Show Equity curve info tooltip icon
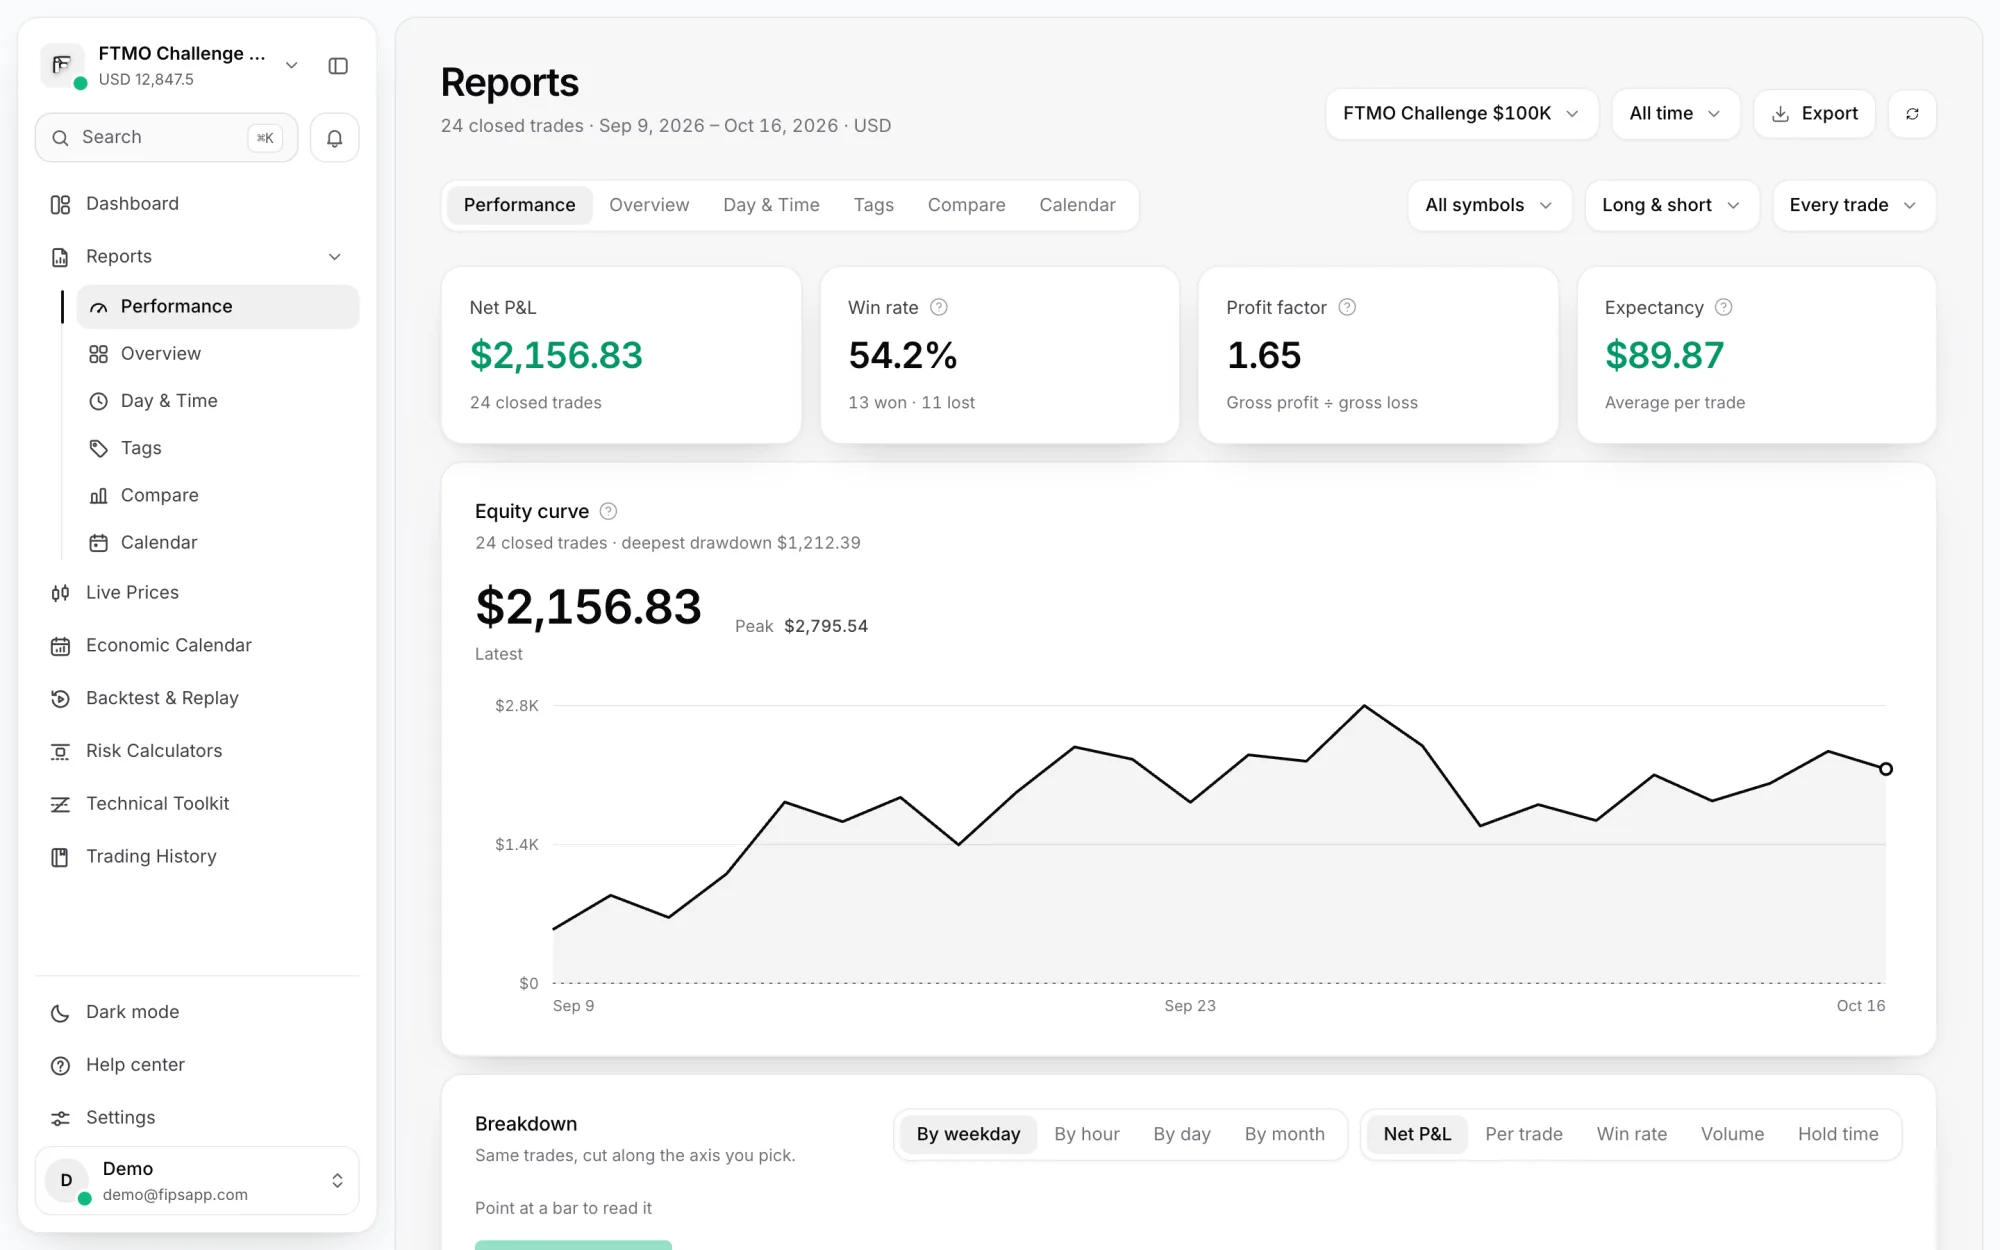The width and height of the screenshot is (2000, 1250). (608, 512)
